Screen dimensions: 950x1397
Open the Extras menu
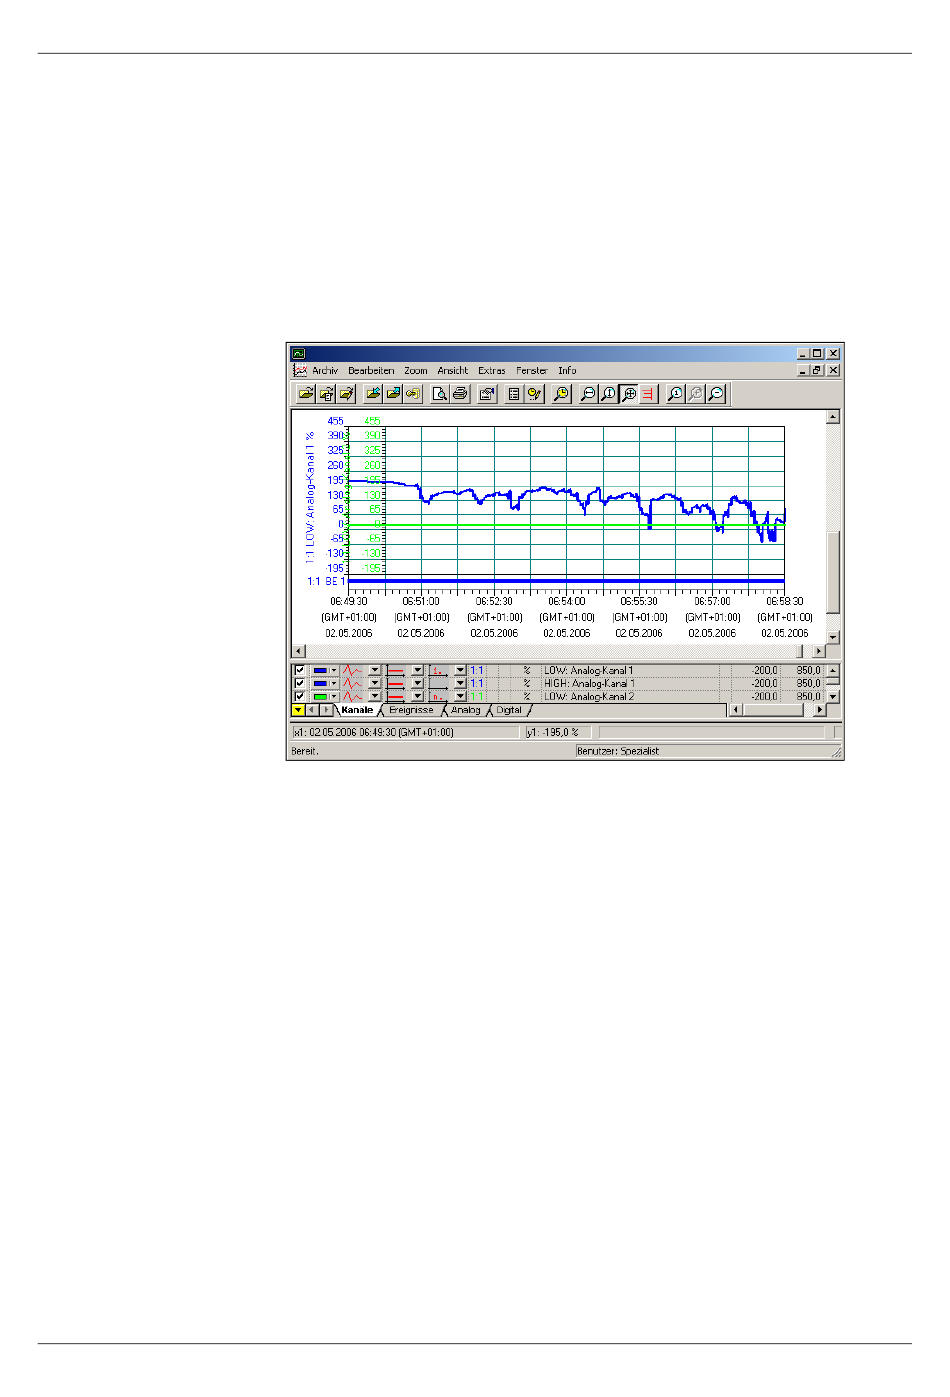click(x=492, y=371)
